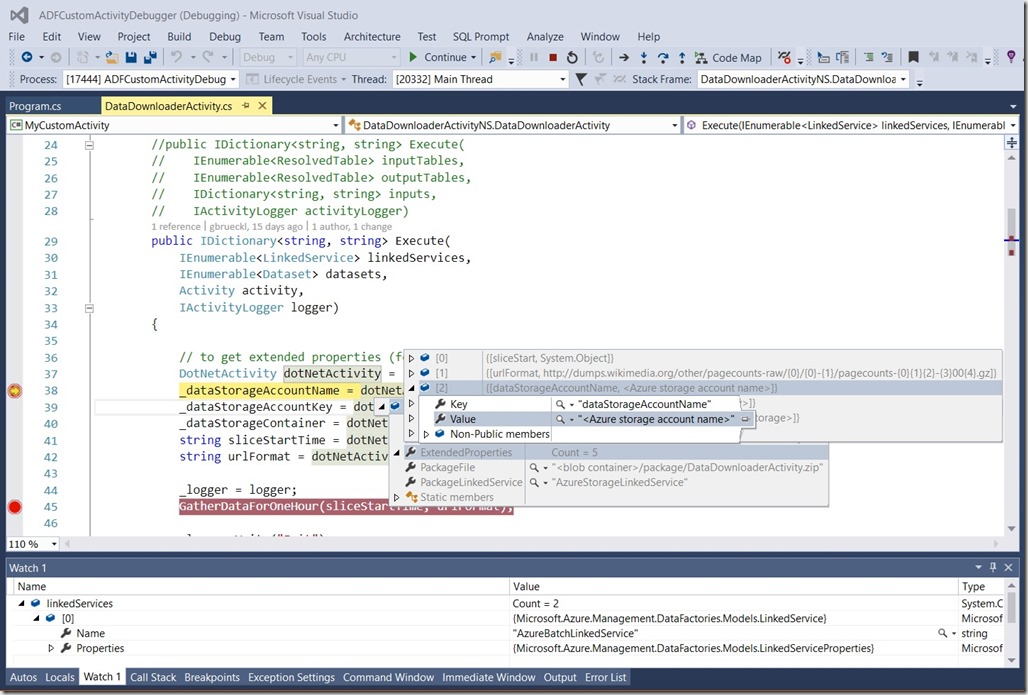Click the Comment Out Lines icon
This screenshot has height=695, width=1028.
[869, 58]
